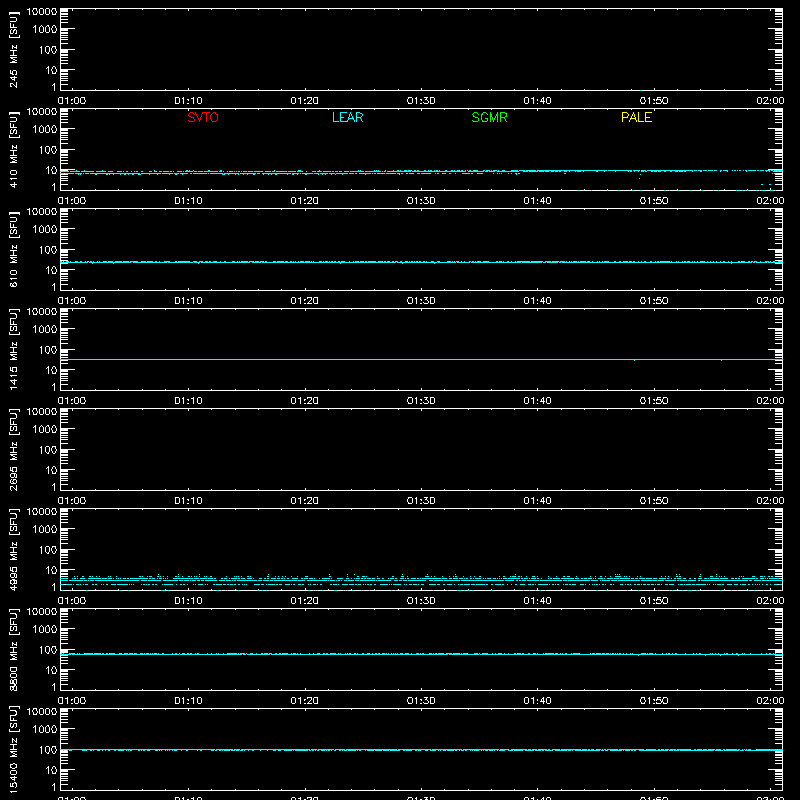Click the 4995 MHz noisy cyan trace
This screenshot has height=800, width=800.
421,581
